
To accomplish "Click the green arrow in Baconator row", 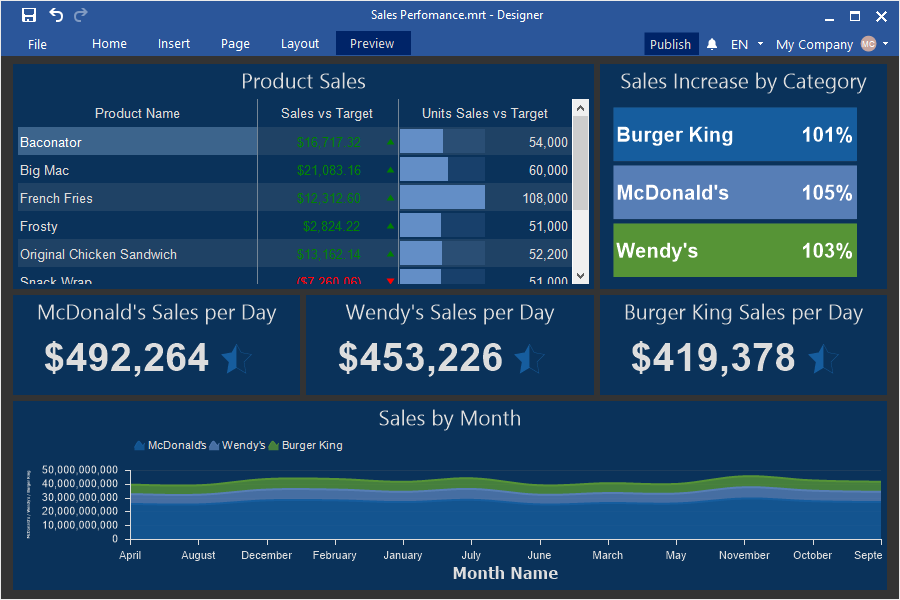I will click(x=390, y=142).
